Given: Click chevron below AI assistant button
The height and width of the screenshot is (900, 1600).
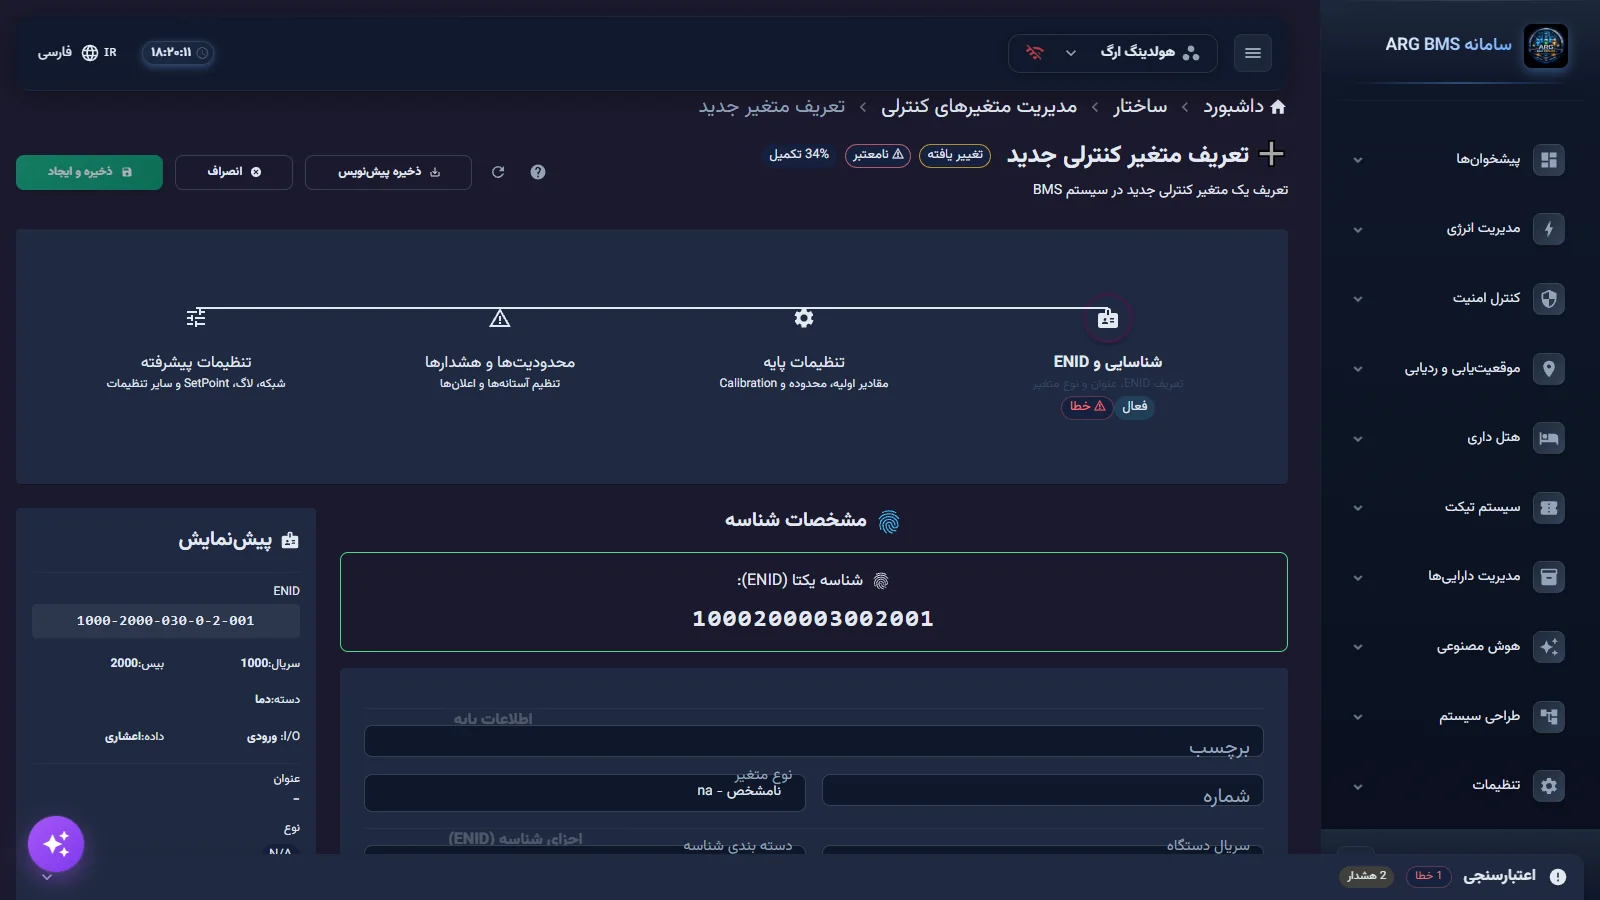Looking at the screenshot, I should [x=47, y=878].
